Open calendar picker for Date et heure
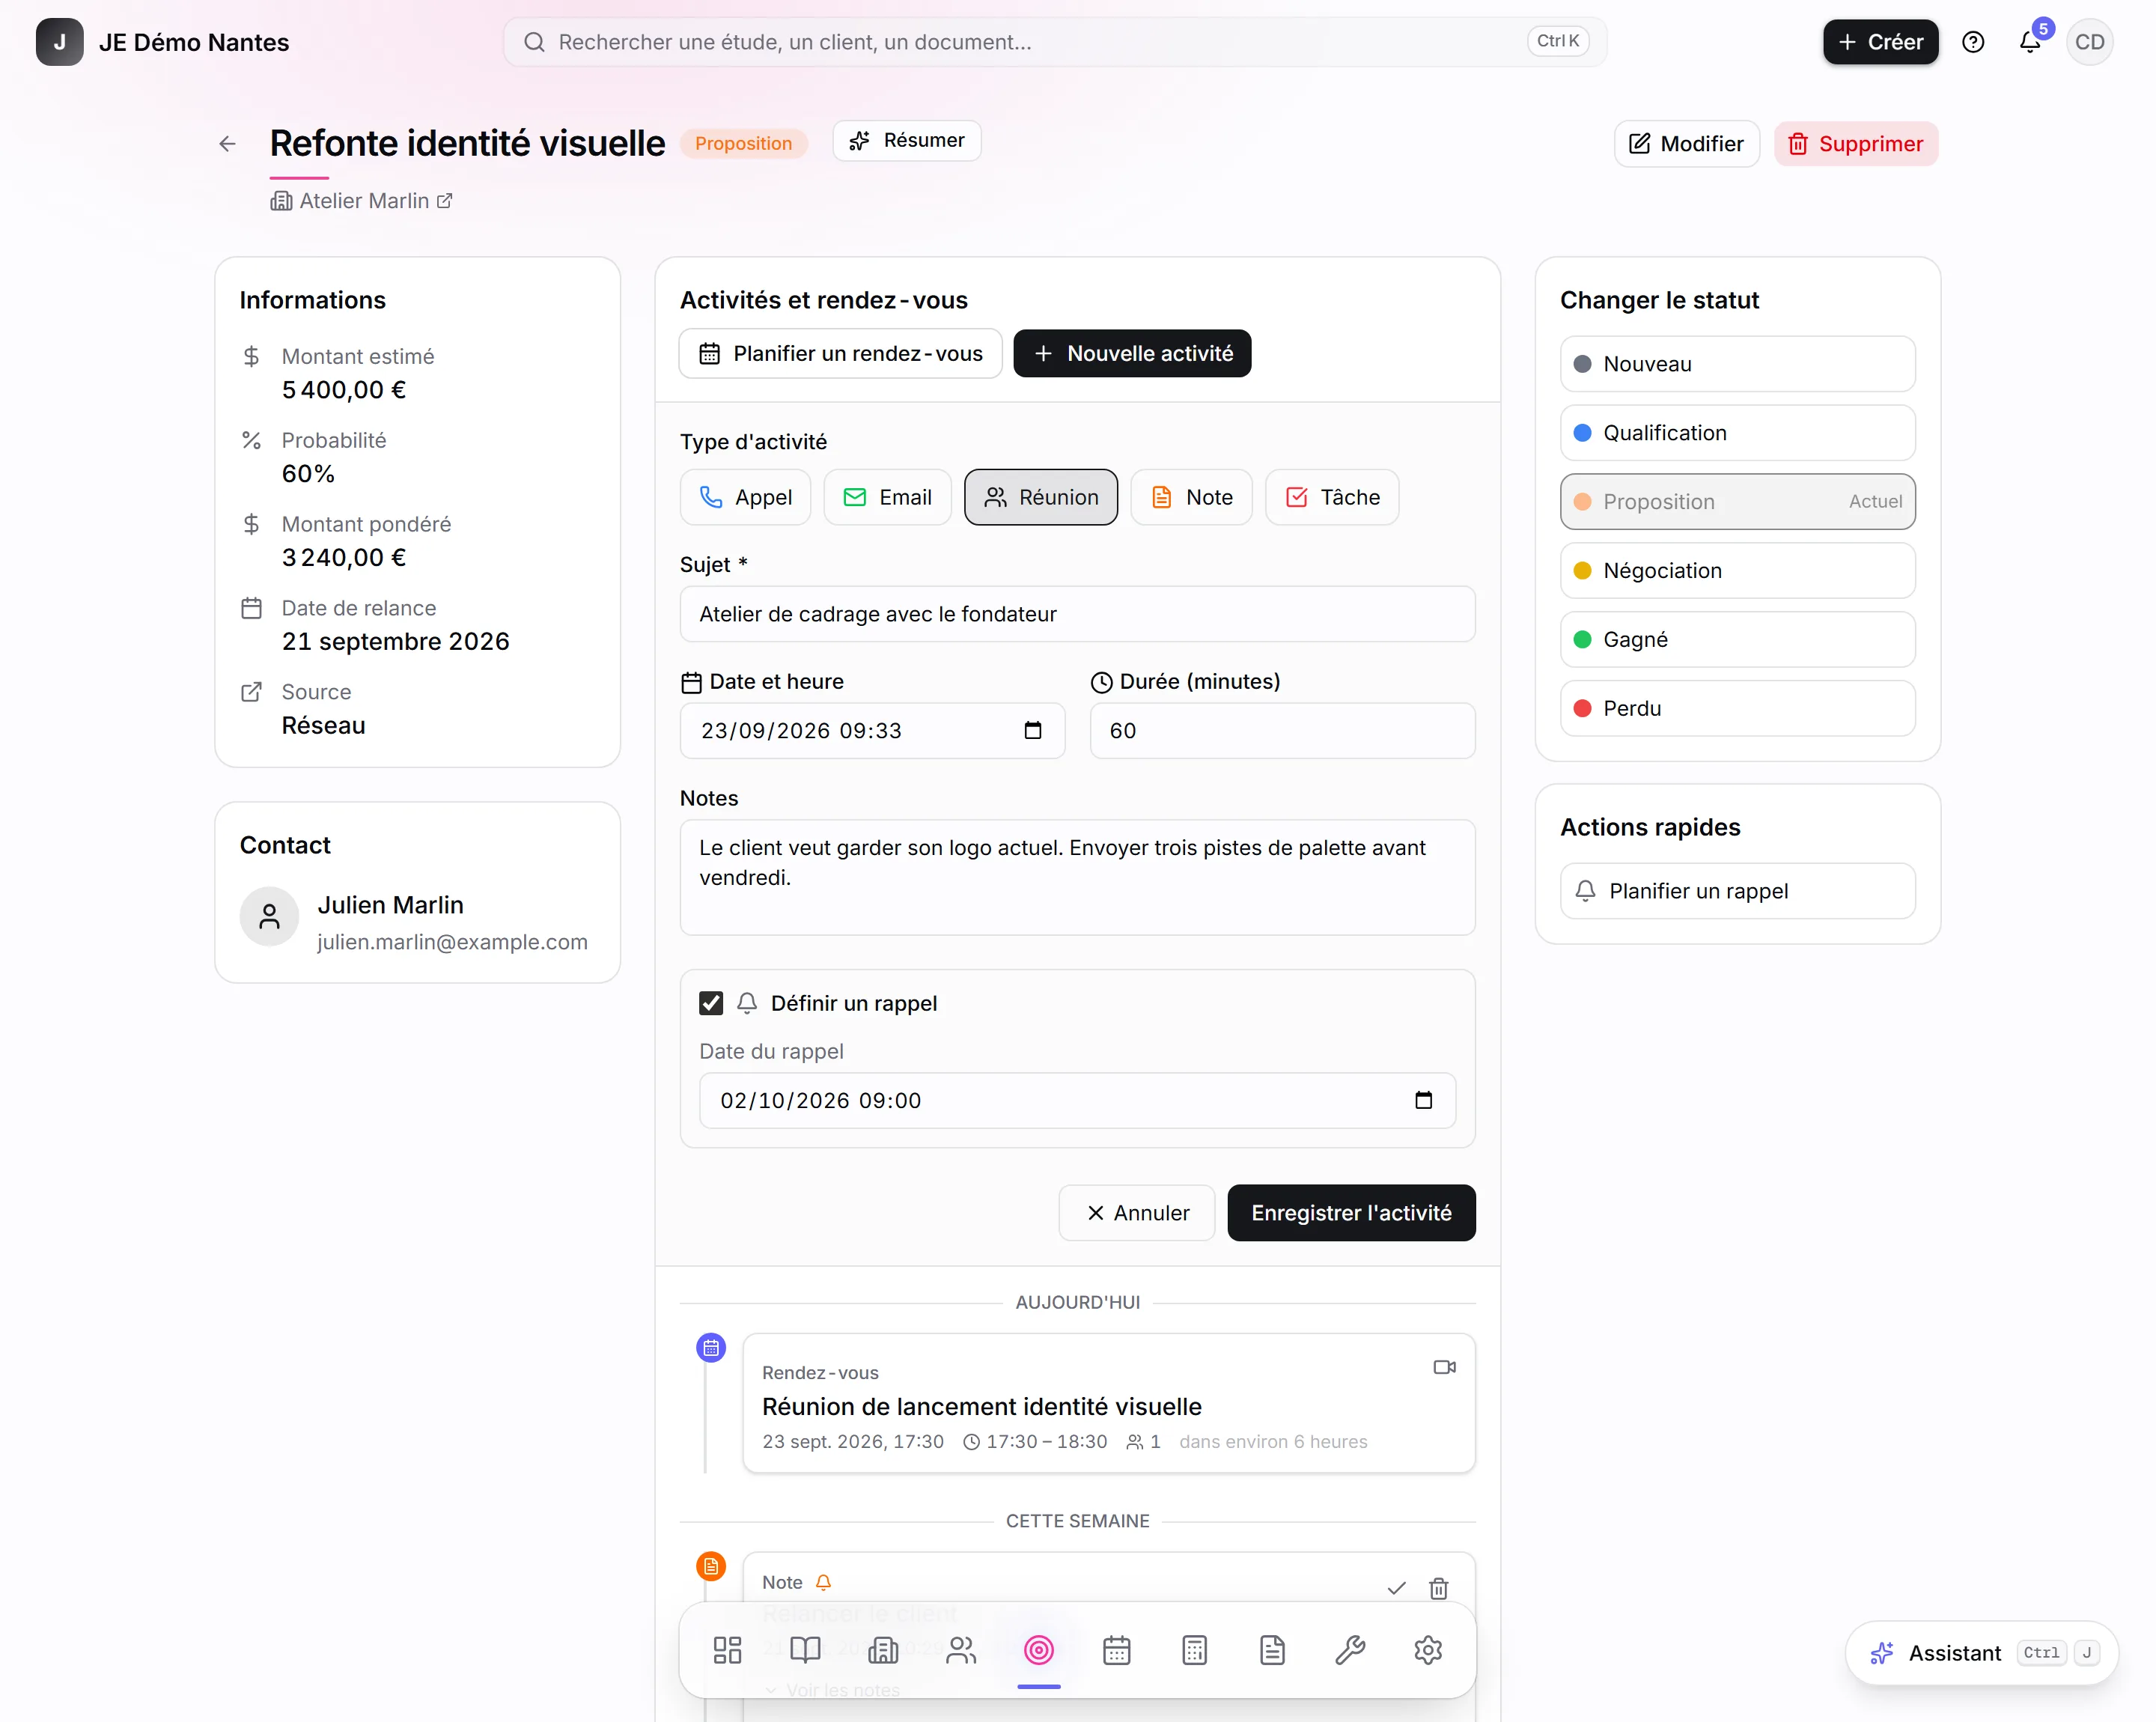The image size is (2156, 1722). click(1033, 731)
